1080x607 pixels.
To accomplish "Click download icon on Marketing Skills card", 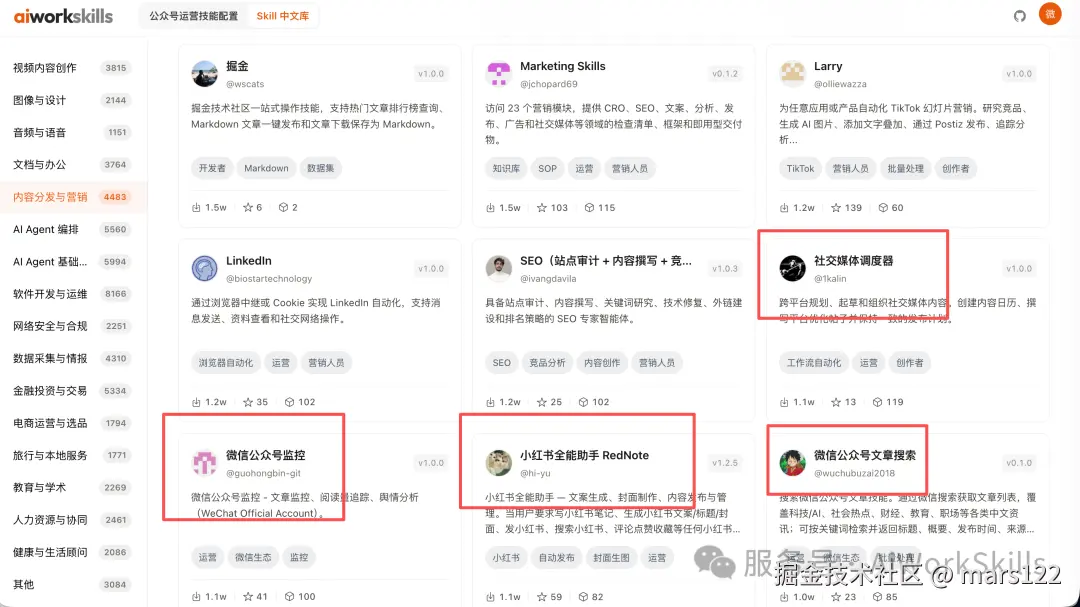I will [490, 207].
